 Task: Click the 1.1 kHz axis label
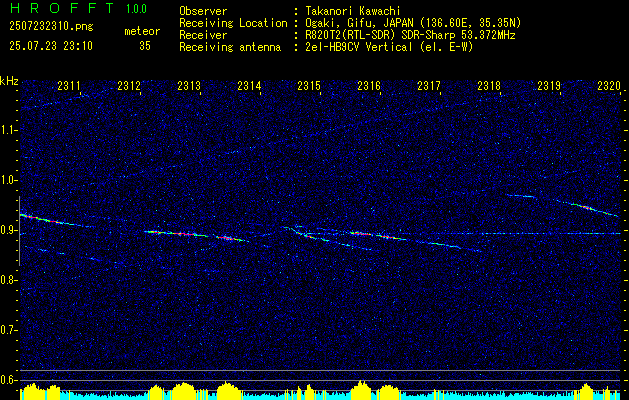(9, 130)
